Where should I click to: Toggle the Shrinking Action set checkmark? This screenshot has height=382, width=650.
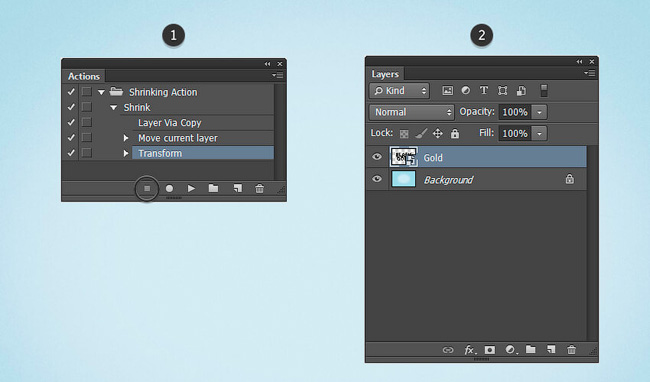[71, 92]
